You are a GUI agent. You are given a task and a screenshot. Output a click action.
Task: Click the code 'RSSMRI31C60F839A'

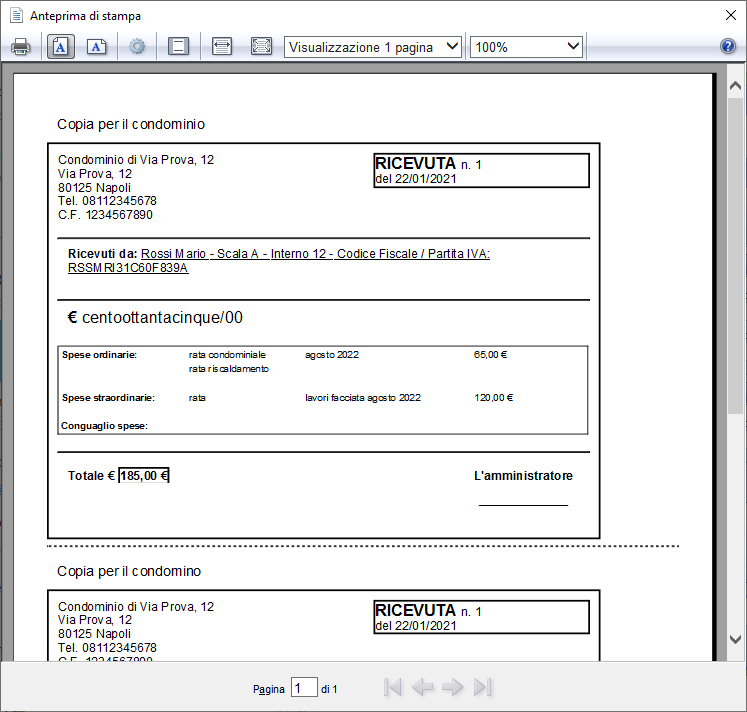[128, 268]
